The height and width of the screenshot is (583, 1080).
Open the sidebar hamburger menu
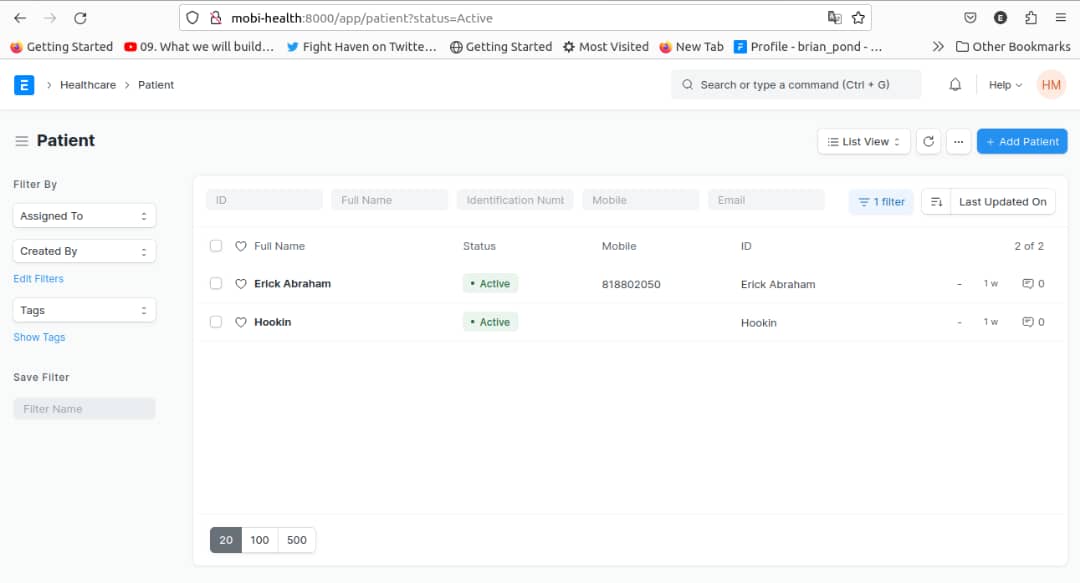[x=20, y=140]
